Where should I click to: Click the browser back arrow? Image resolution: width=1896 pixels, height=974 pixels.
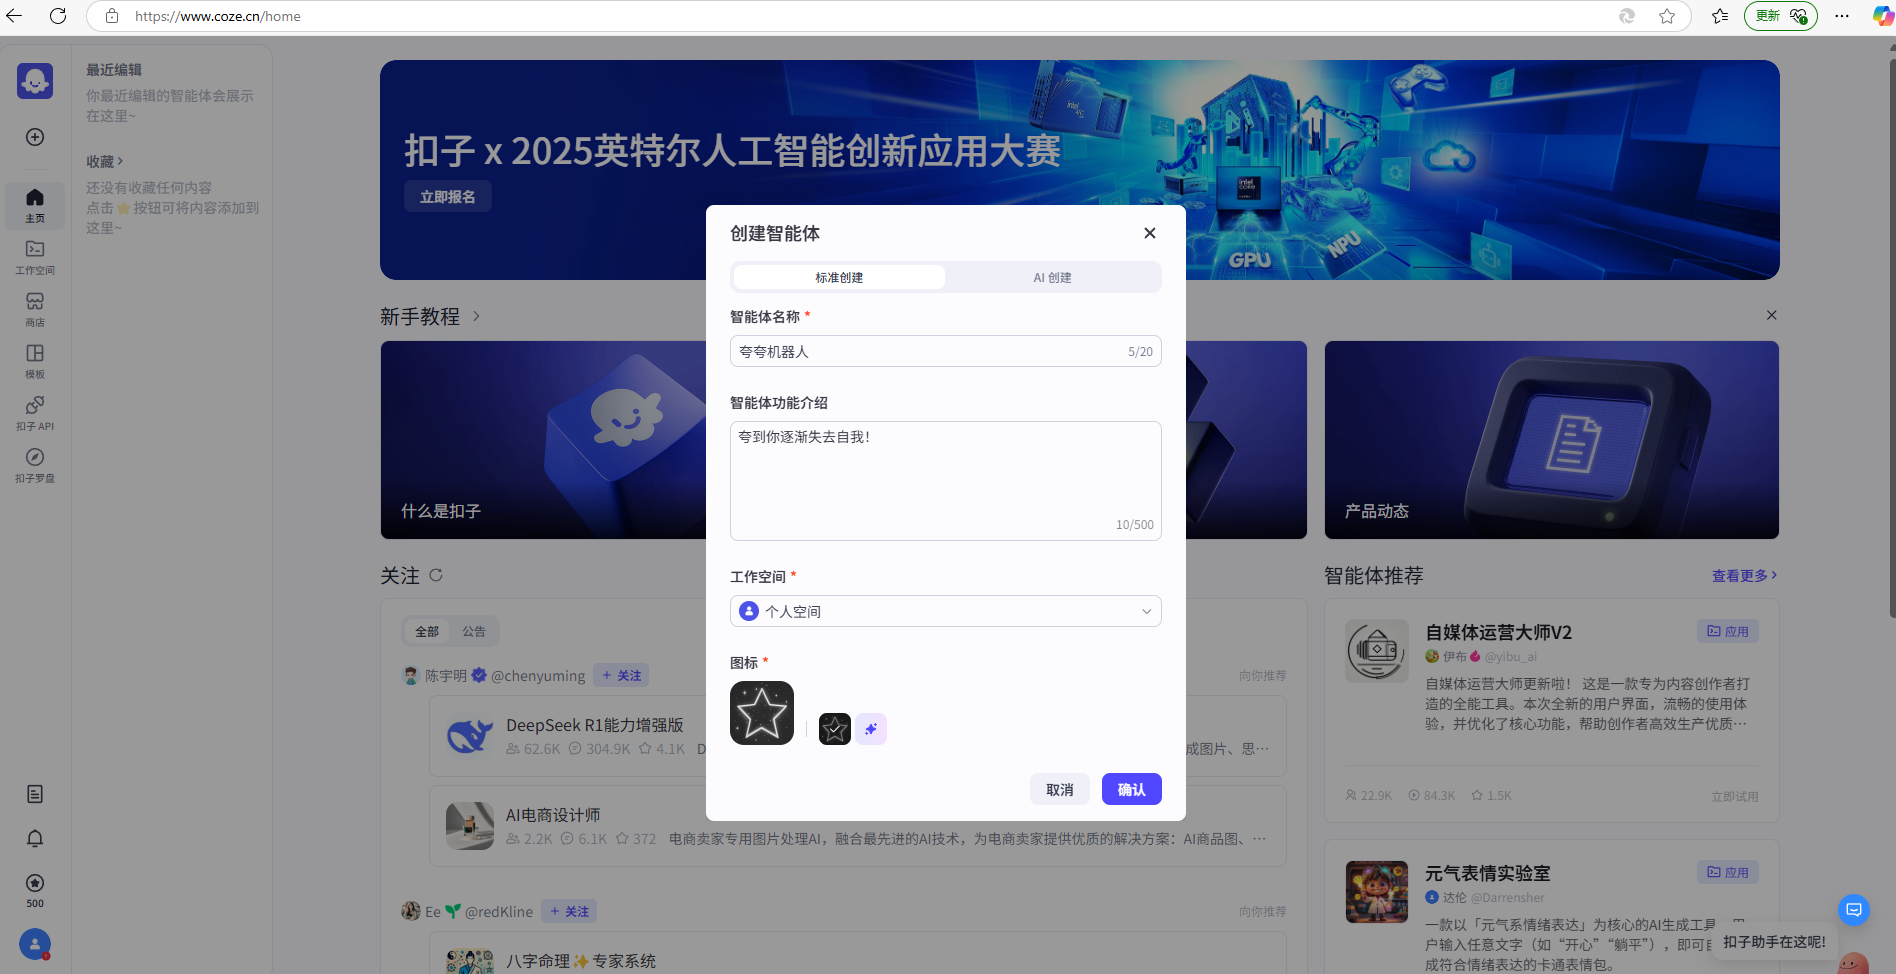[14, 16]
